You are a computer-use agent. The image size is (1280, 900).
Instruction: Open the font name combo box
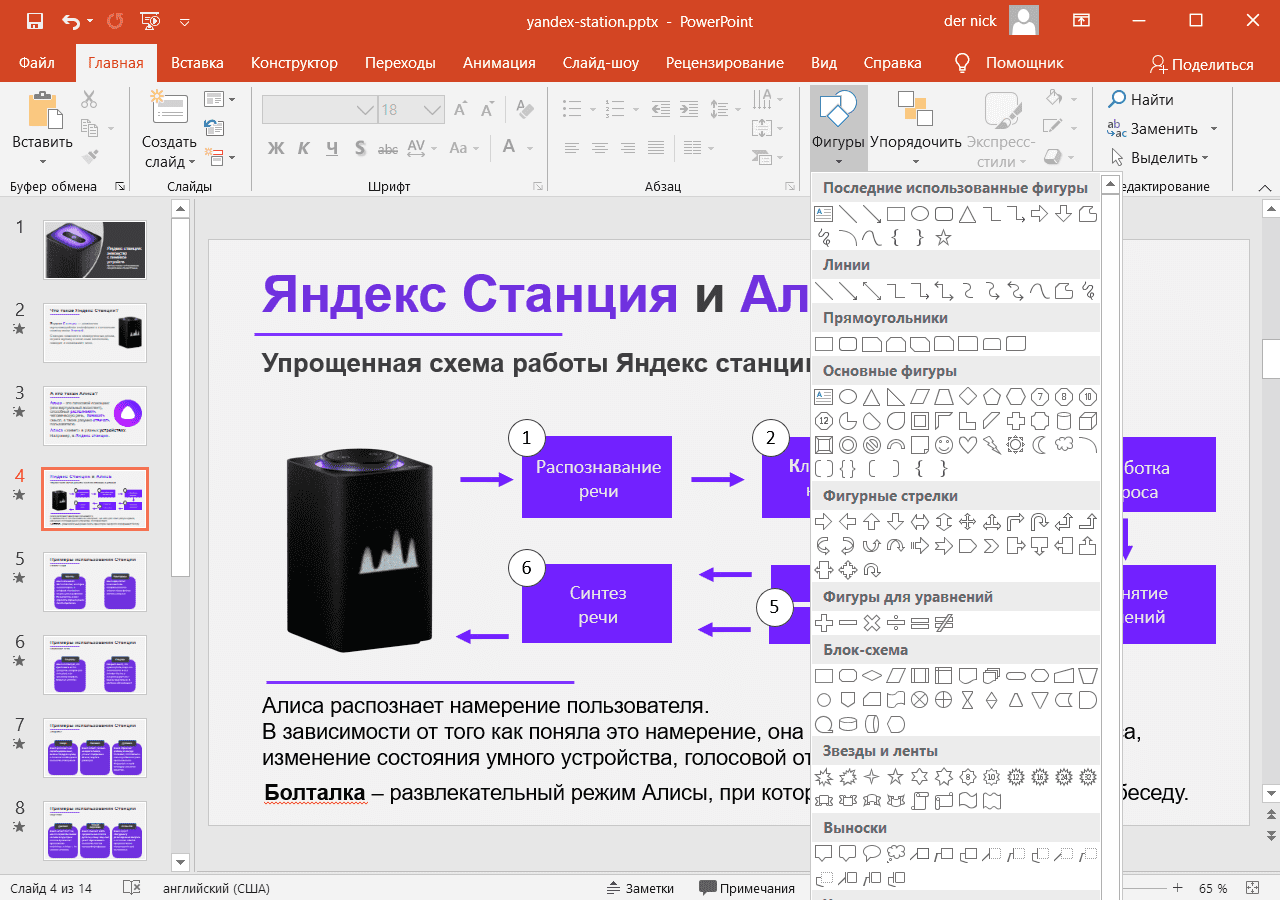click(x=319, y=110)
